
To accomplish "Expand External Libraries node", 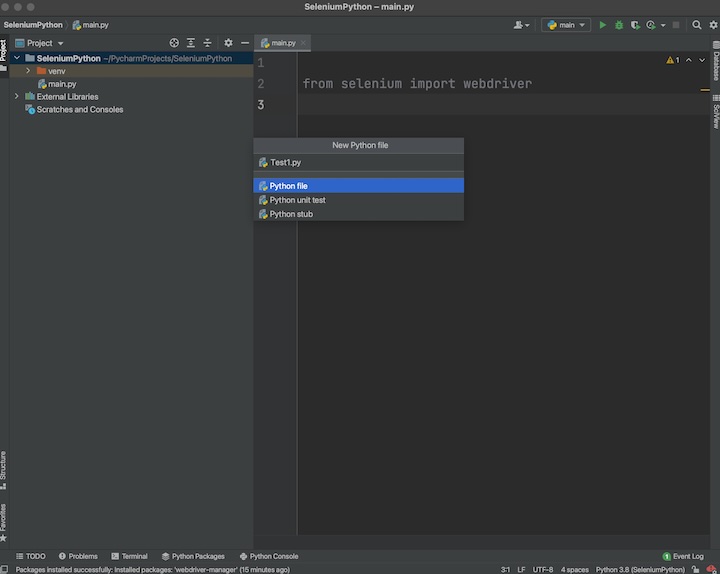I will click(x=17, y=97).
